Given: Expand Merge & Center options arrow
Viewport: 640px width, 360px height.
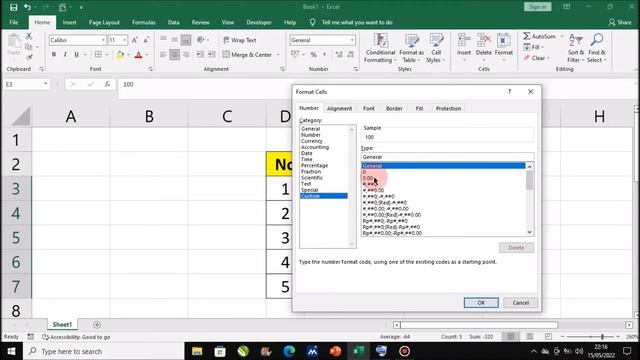Looking at the screenshot, I should (x=278, y=55).
